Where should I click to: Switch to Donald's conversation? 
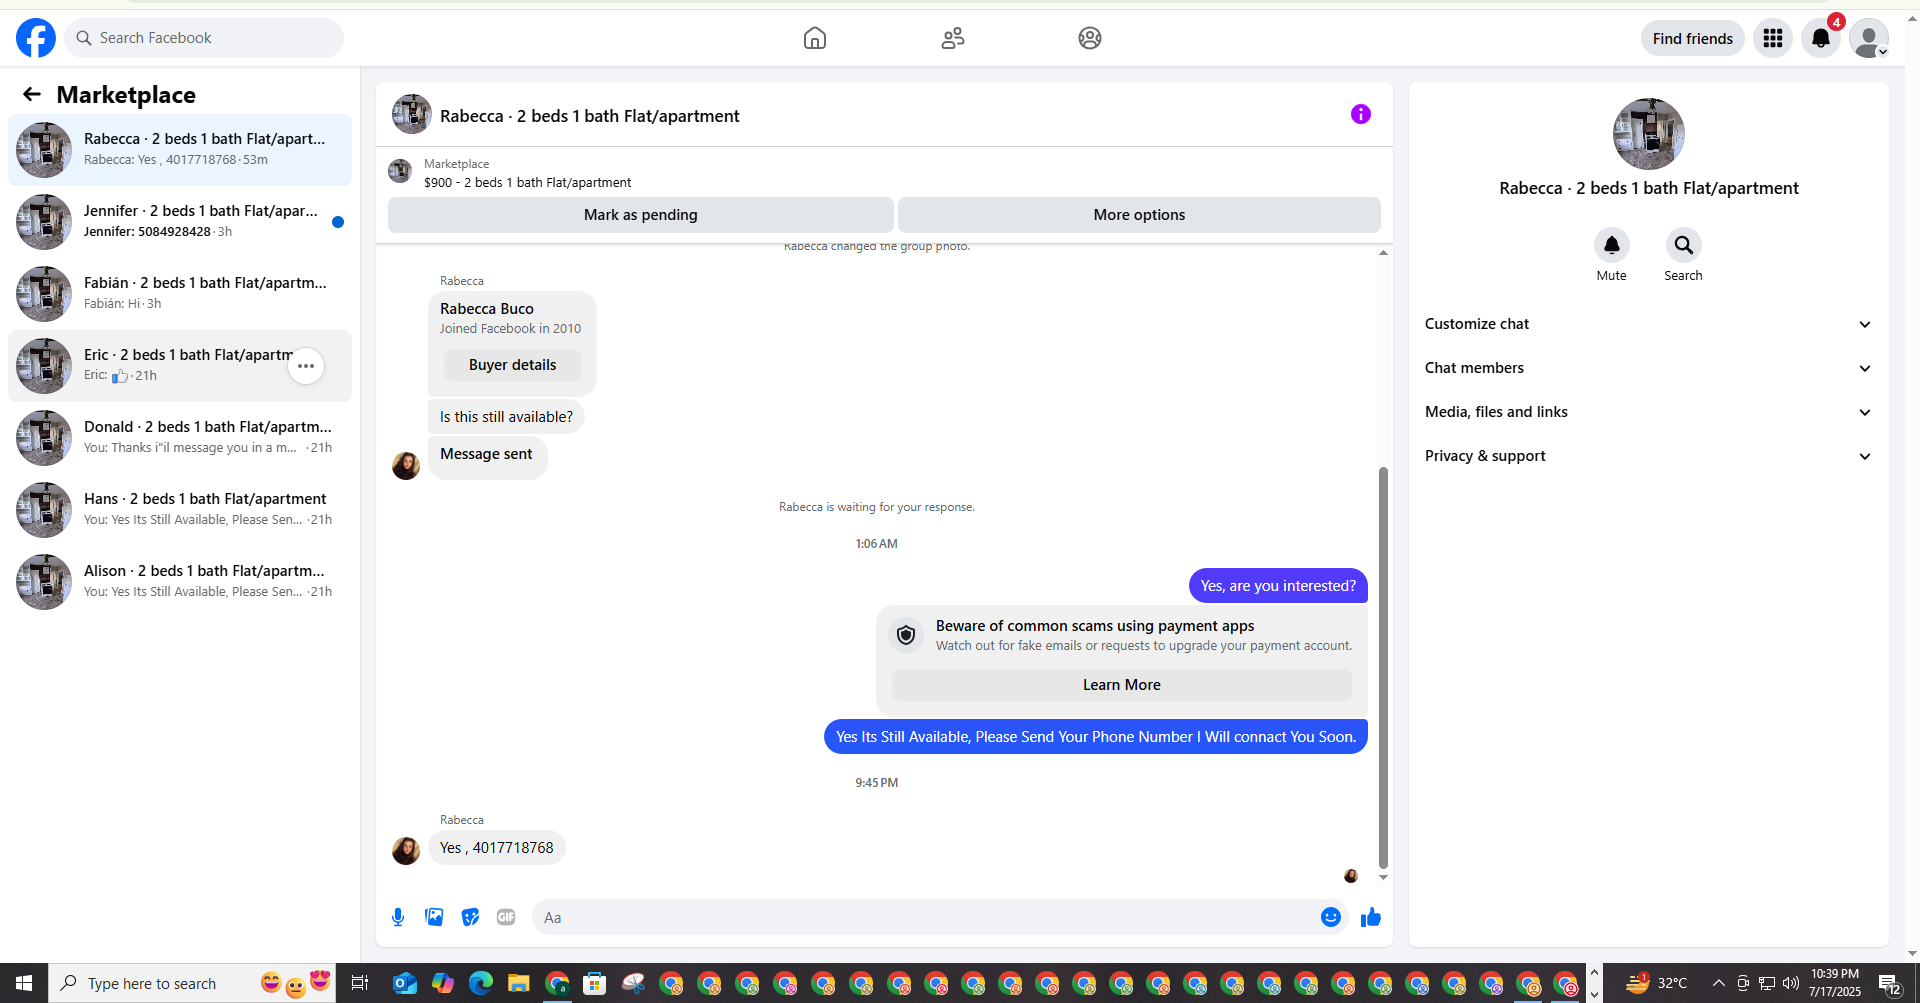[x=180, y=438]
